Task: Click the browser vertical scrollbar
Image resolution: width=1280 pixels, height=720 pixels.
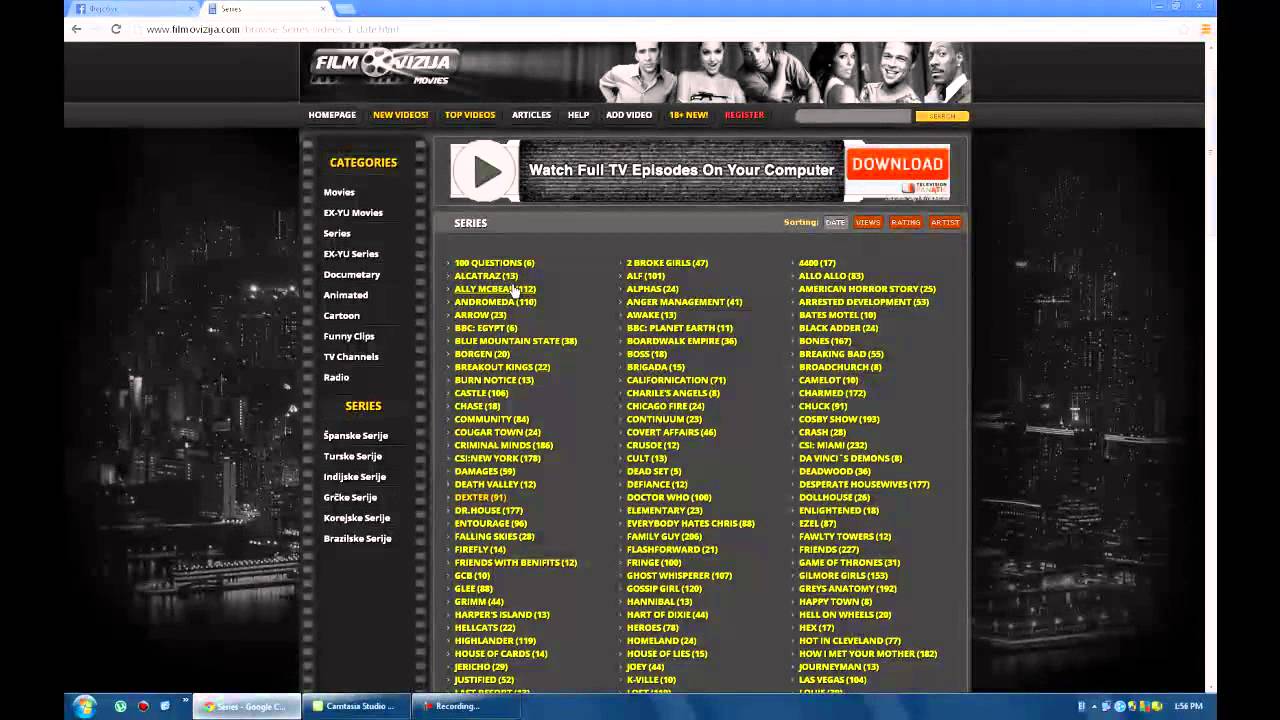Action: click(x=1211, y=365)
